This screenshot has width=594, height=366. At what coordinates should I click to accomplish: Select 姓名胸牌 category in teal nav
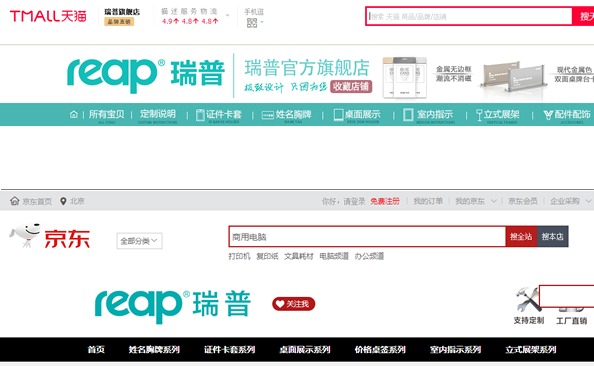click(x=287, y=114)
